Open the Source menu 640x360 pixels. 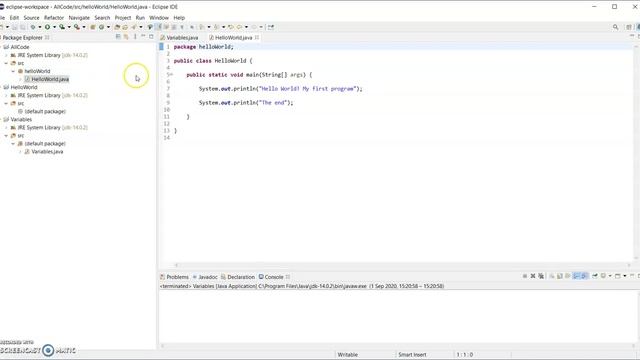[31, 18]
